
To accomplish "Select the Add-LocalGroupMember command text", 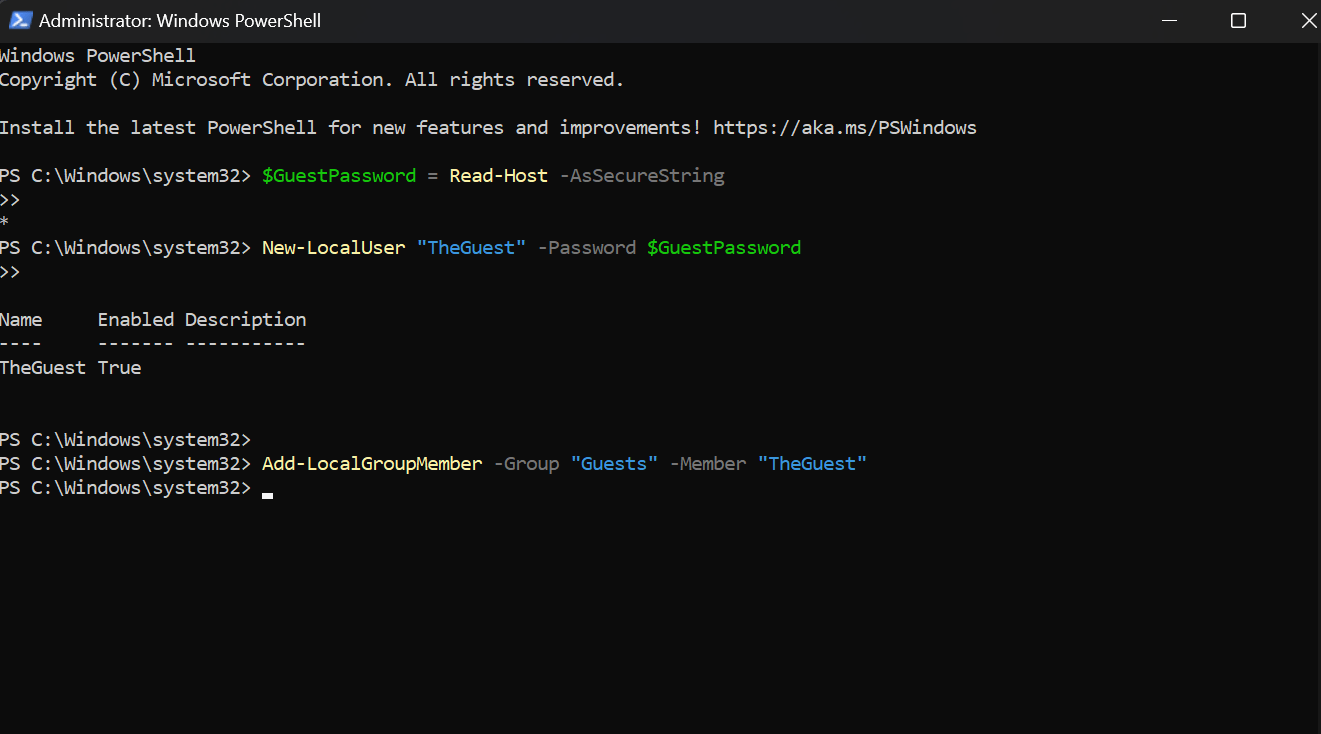I will pyautogui.click(x=371, y=463).
